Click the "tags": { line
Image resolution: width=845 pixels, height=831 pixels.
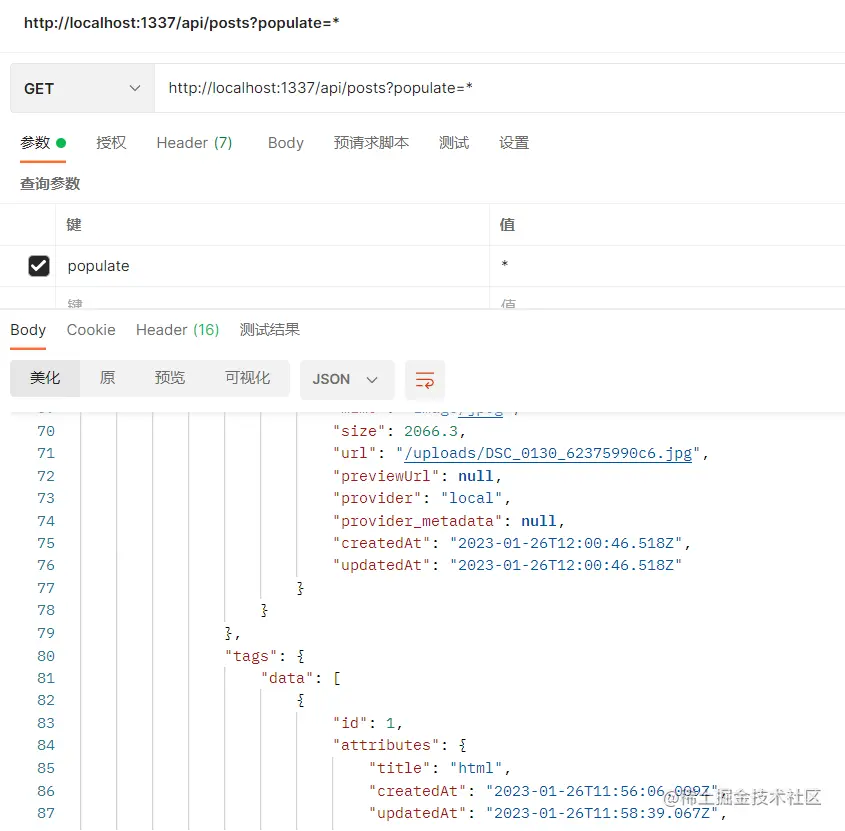tap(265, 656)
